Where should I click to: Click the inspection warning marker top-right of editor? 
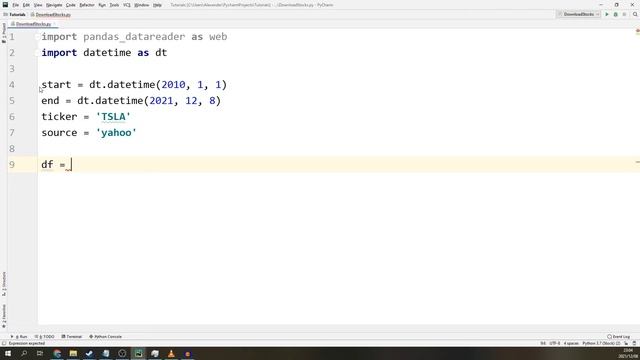638,31
